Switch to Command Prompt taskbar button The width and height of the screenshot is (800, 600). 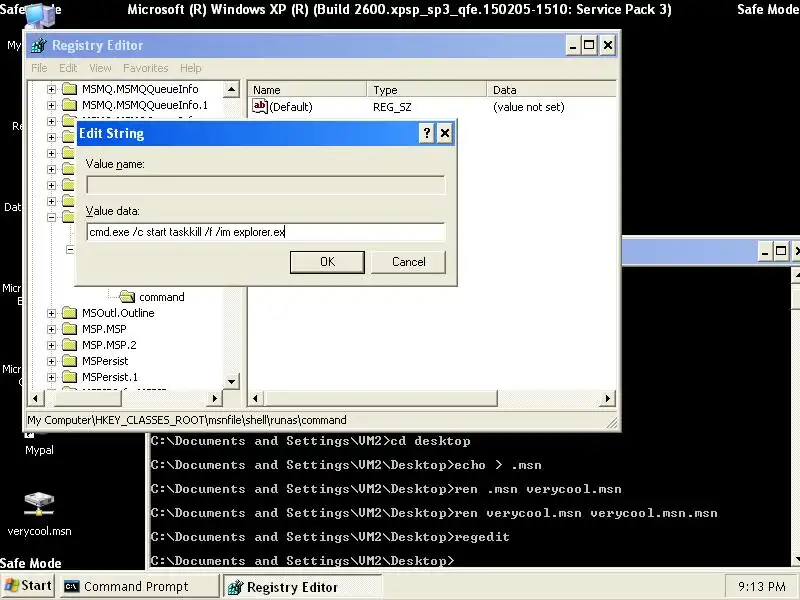click(138, 587)
